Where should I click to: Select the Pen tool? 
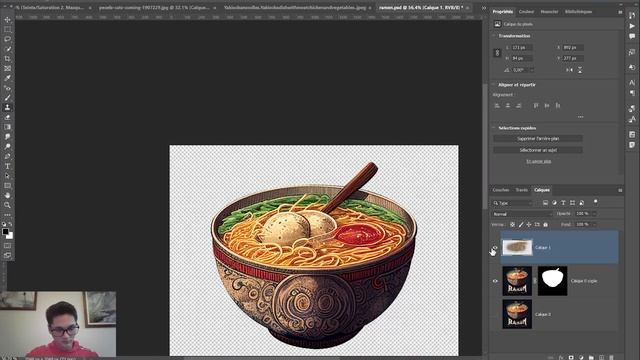click(x=7, y=156)
